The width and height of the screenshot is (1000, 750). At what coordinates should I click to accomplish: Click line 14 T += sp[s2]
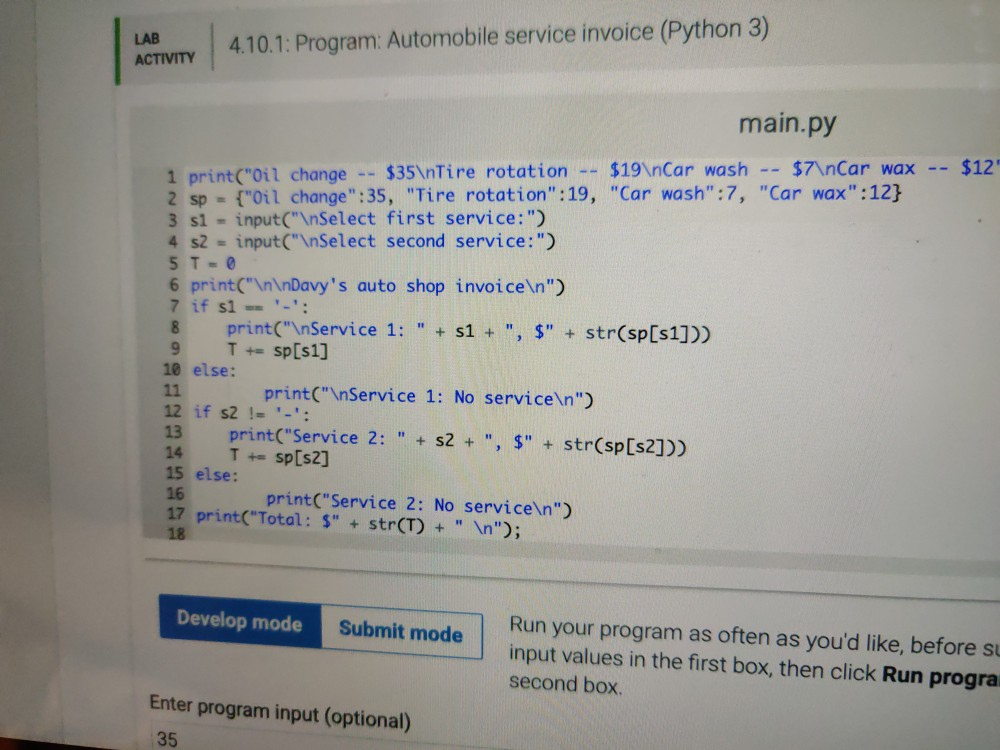point(279,457)
